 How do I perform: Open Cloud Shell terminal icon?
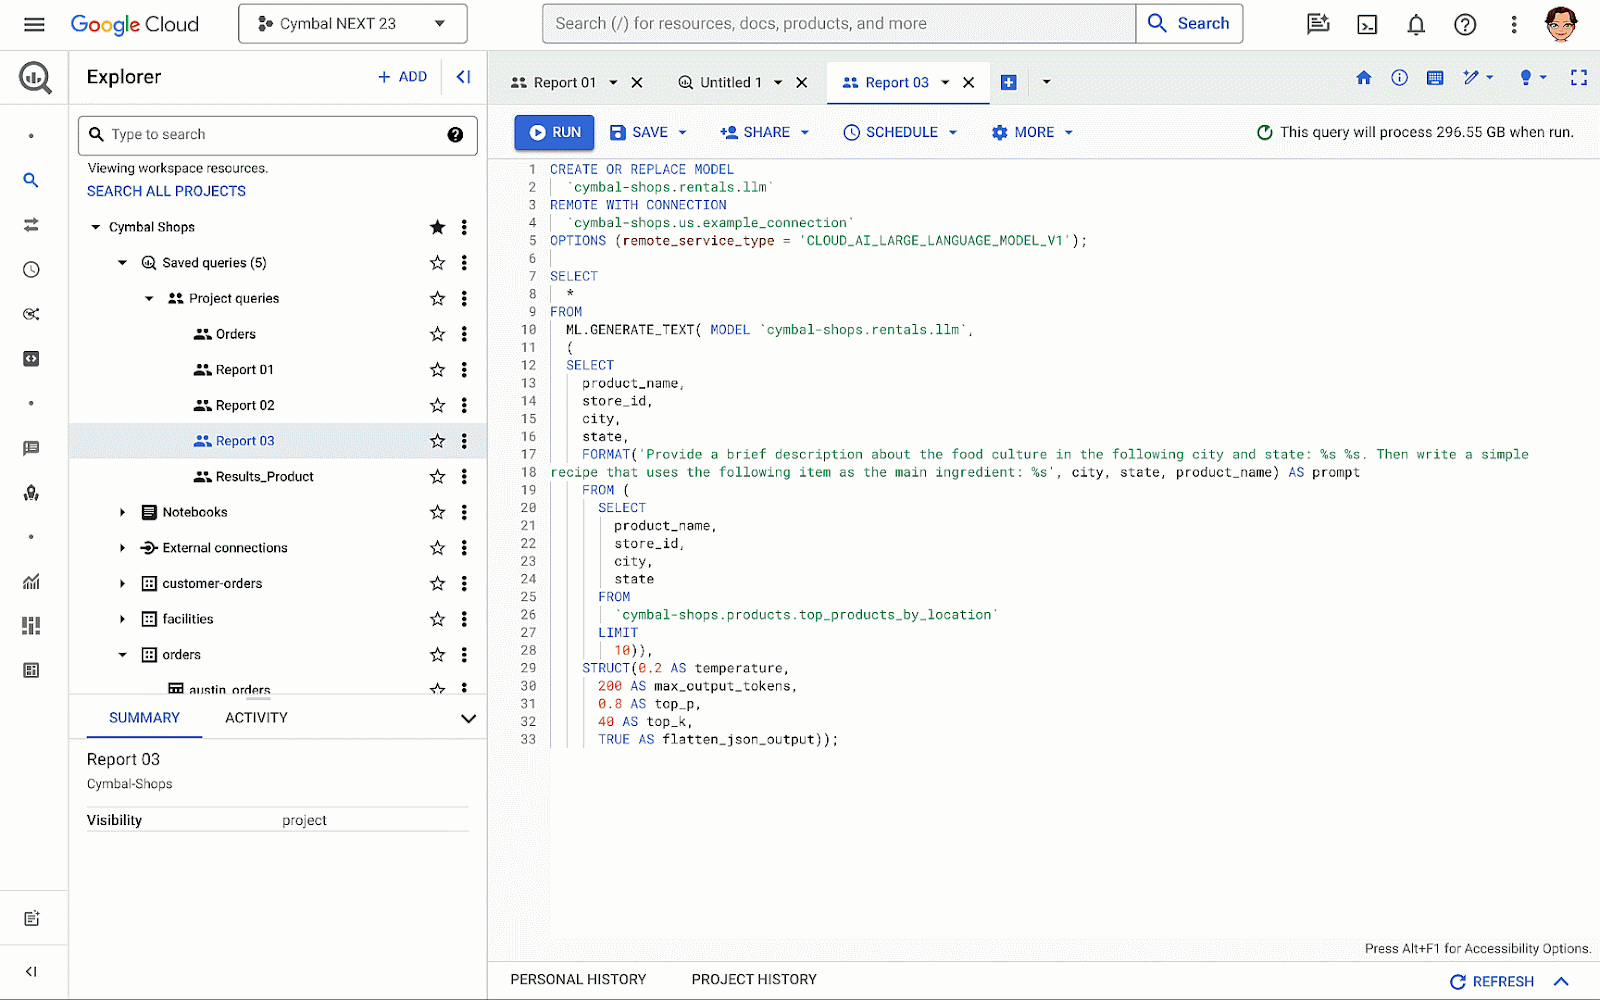[1367, 24]
